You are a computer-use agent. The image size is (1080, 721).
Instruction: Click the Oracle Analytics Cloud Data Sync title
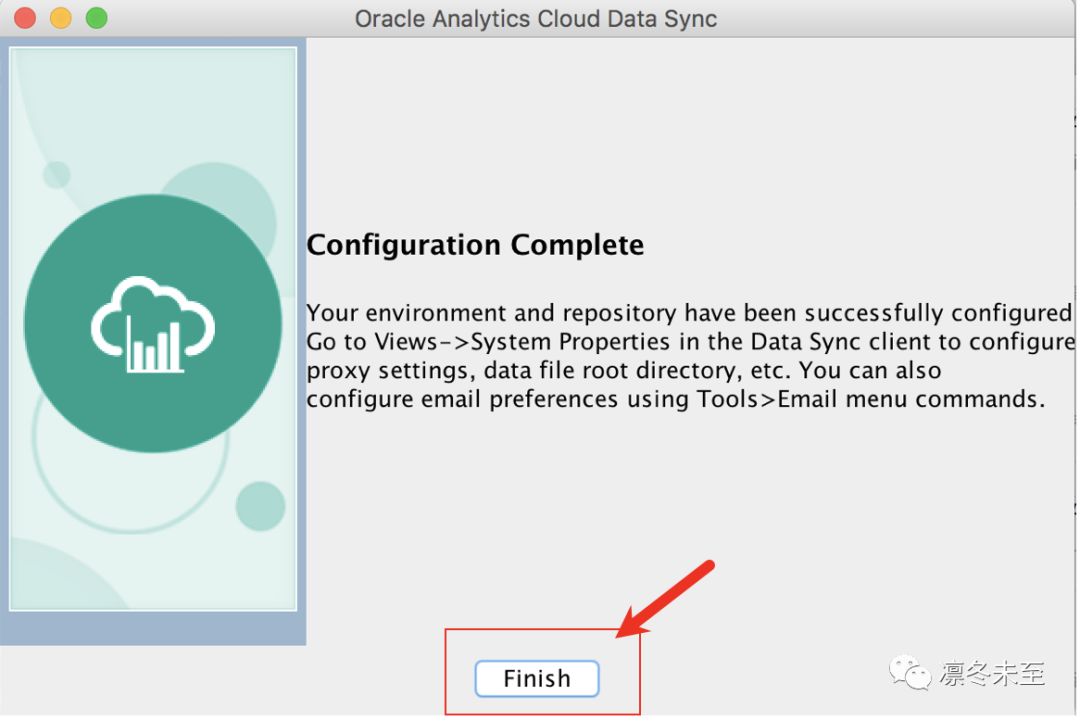click(535, 19)
